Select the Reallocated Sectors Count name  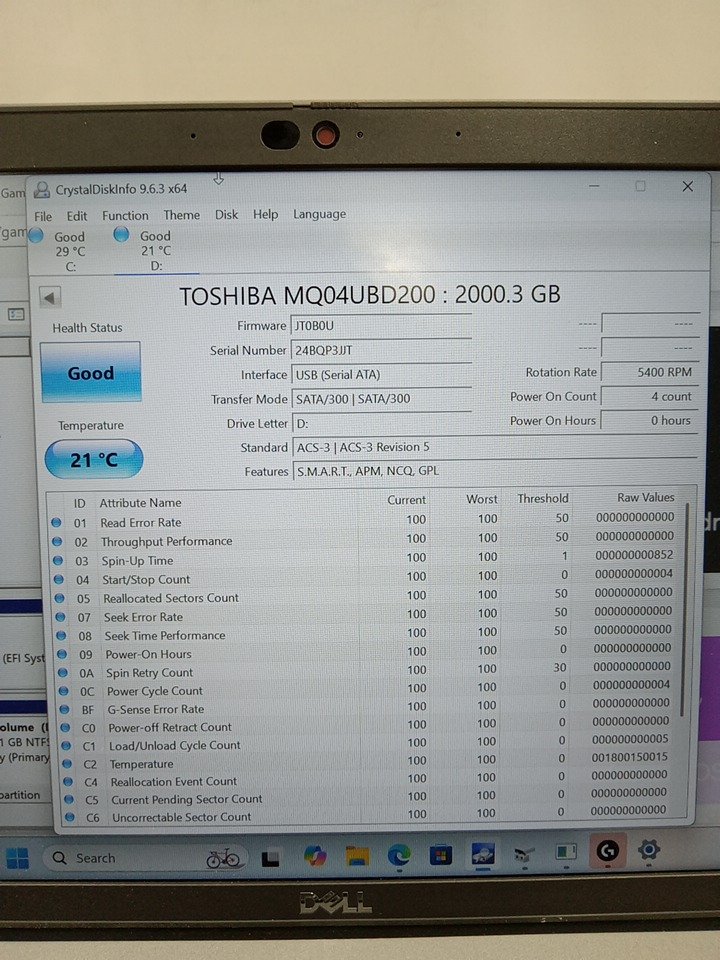(171, 598)
